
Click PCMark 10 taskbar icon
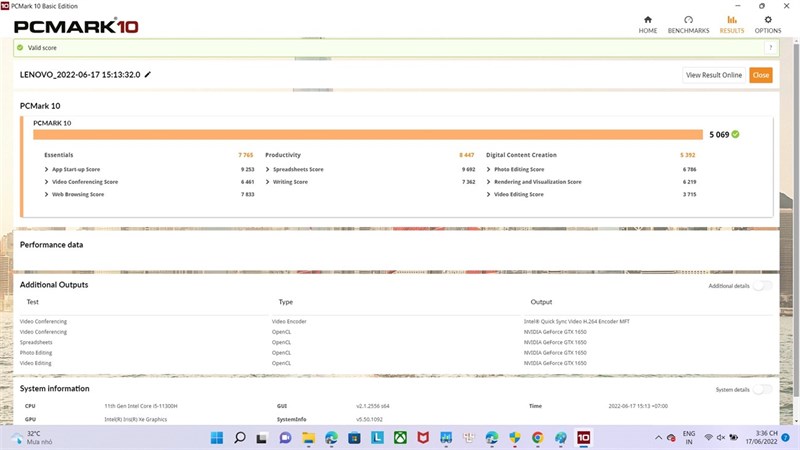point(583,438)
